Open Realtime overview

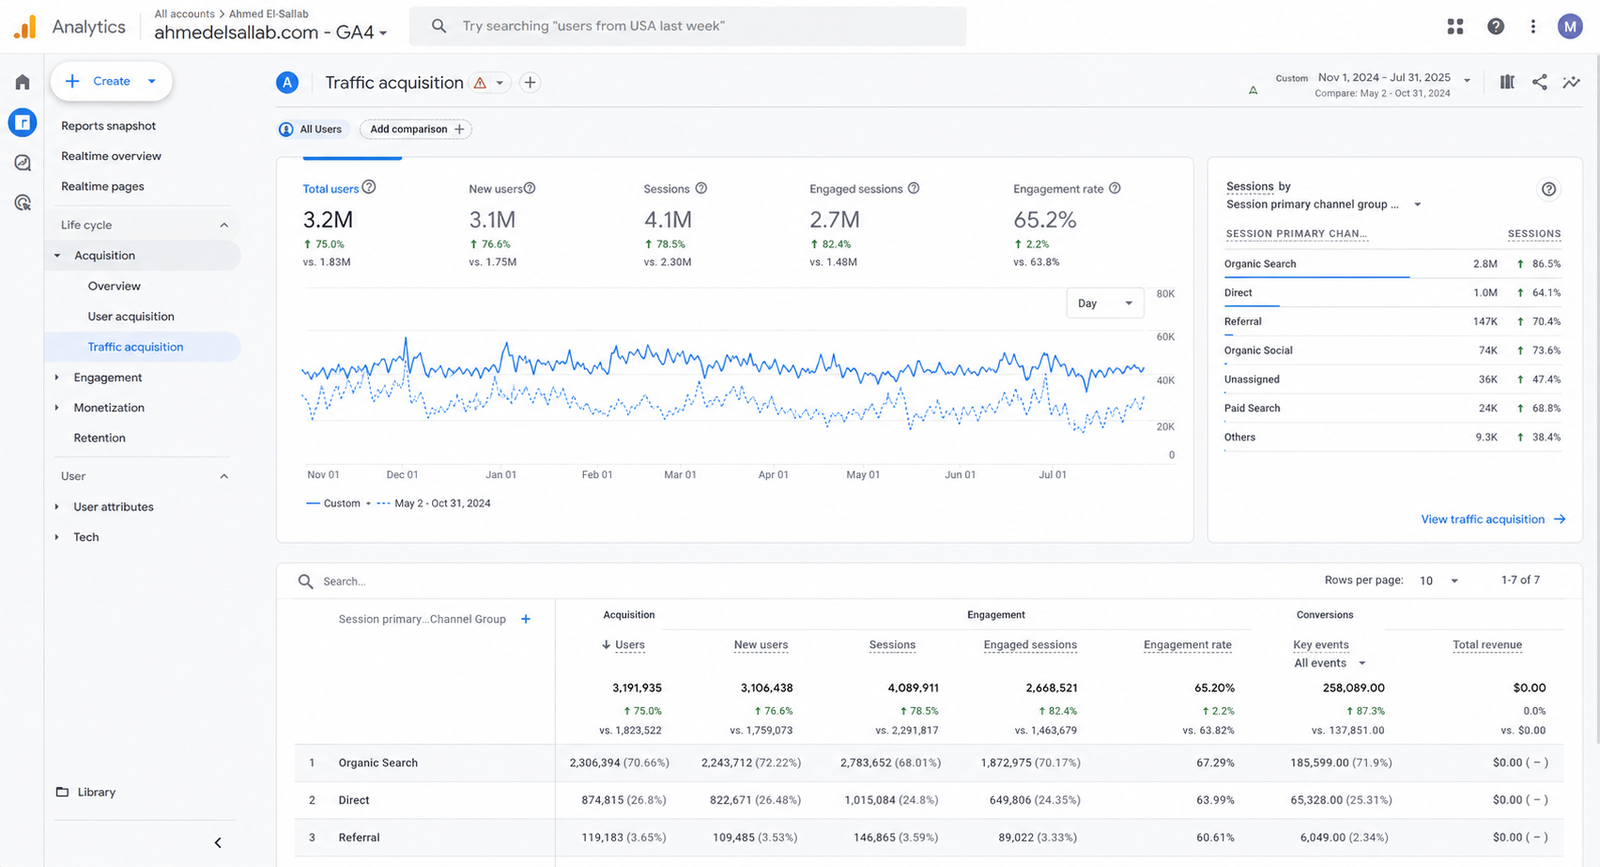(x=111, y=156)
